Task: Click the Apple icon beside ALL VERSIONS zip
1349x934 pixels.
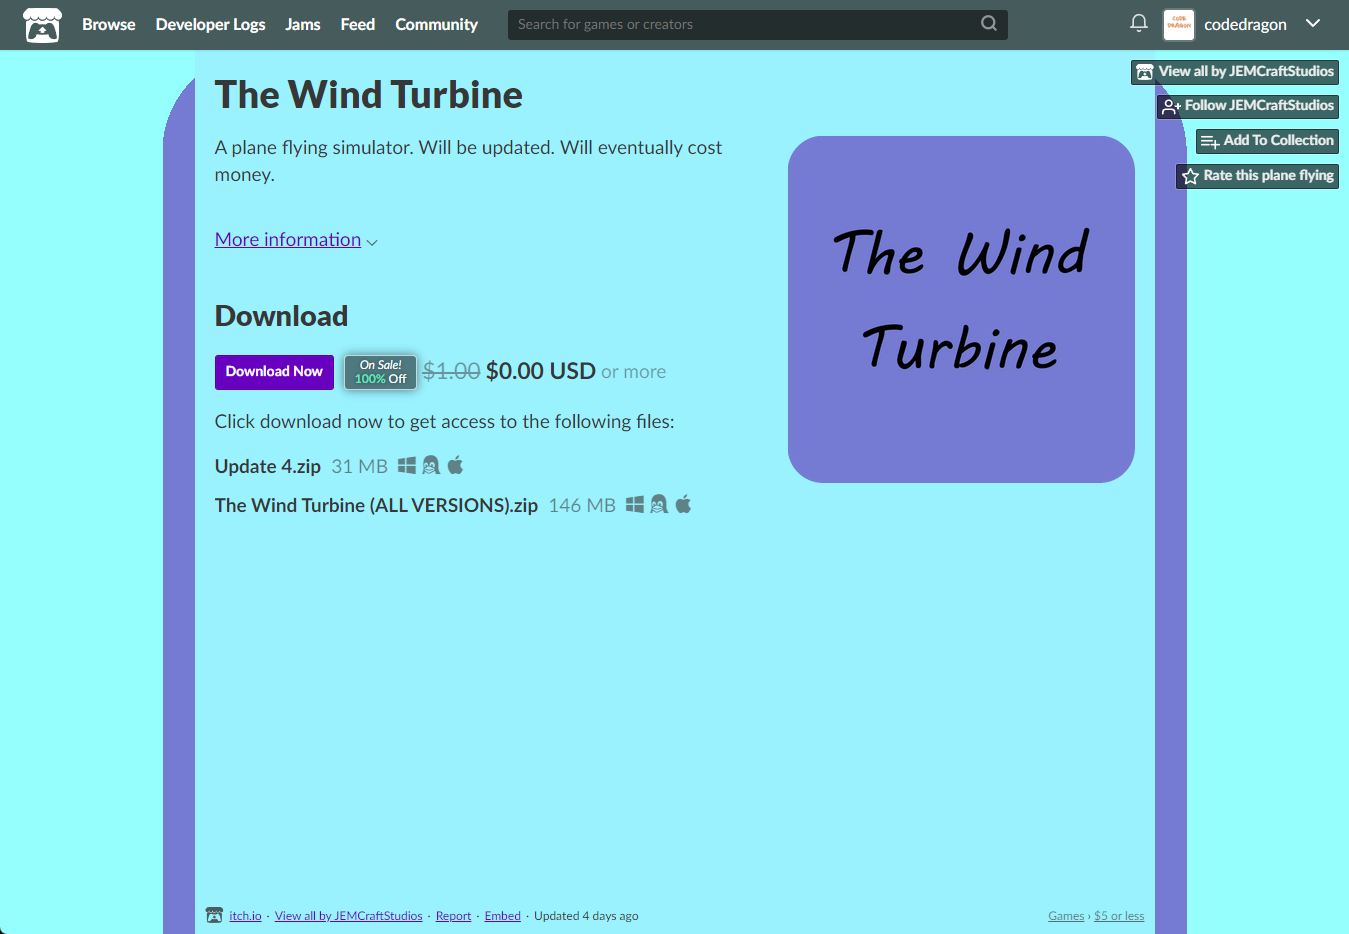Action: pyautogui.click(x=683, y=504)
